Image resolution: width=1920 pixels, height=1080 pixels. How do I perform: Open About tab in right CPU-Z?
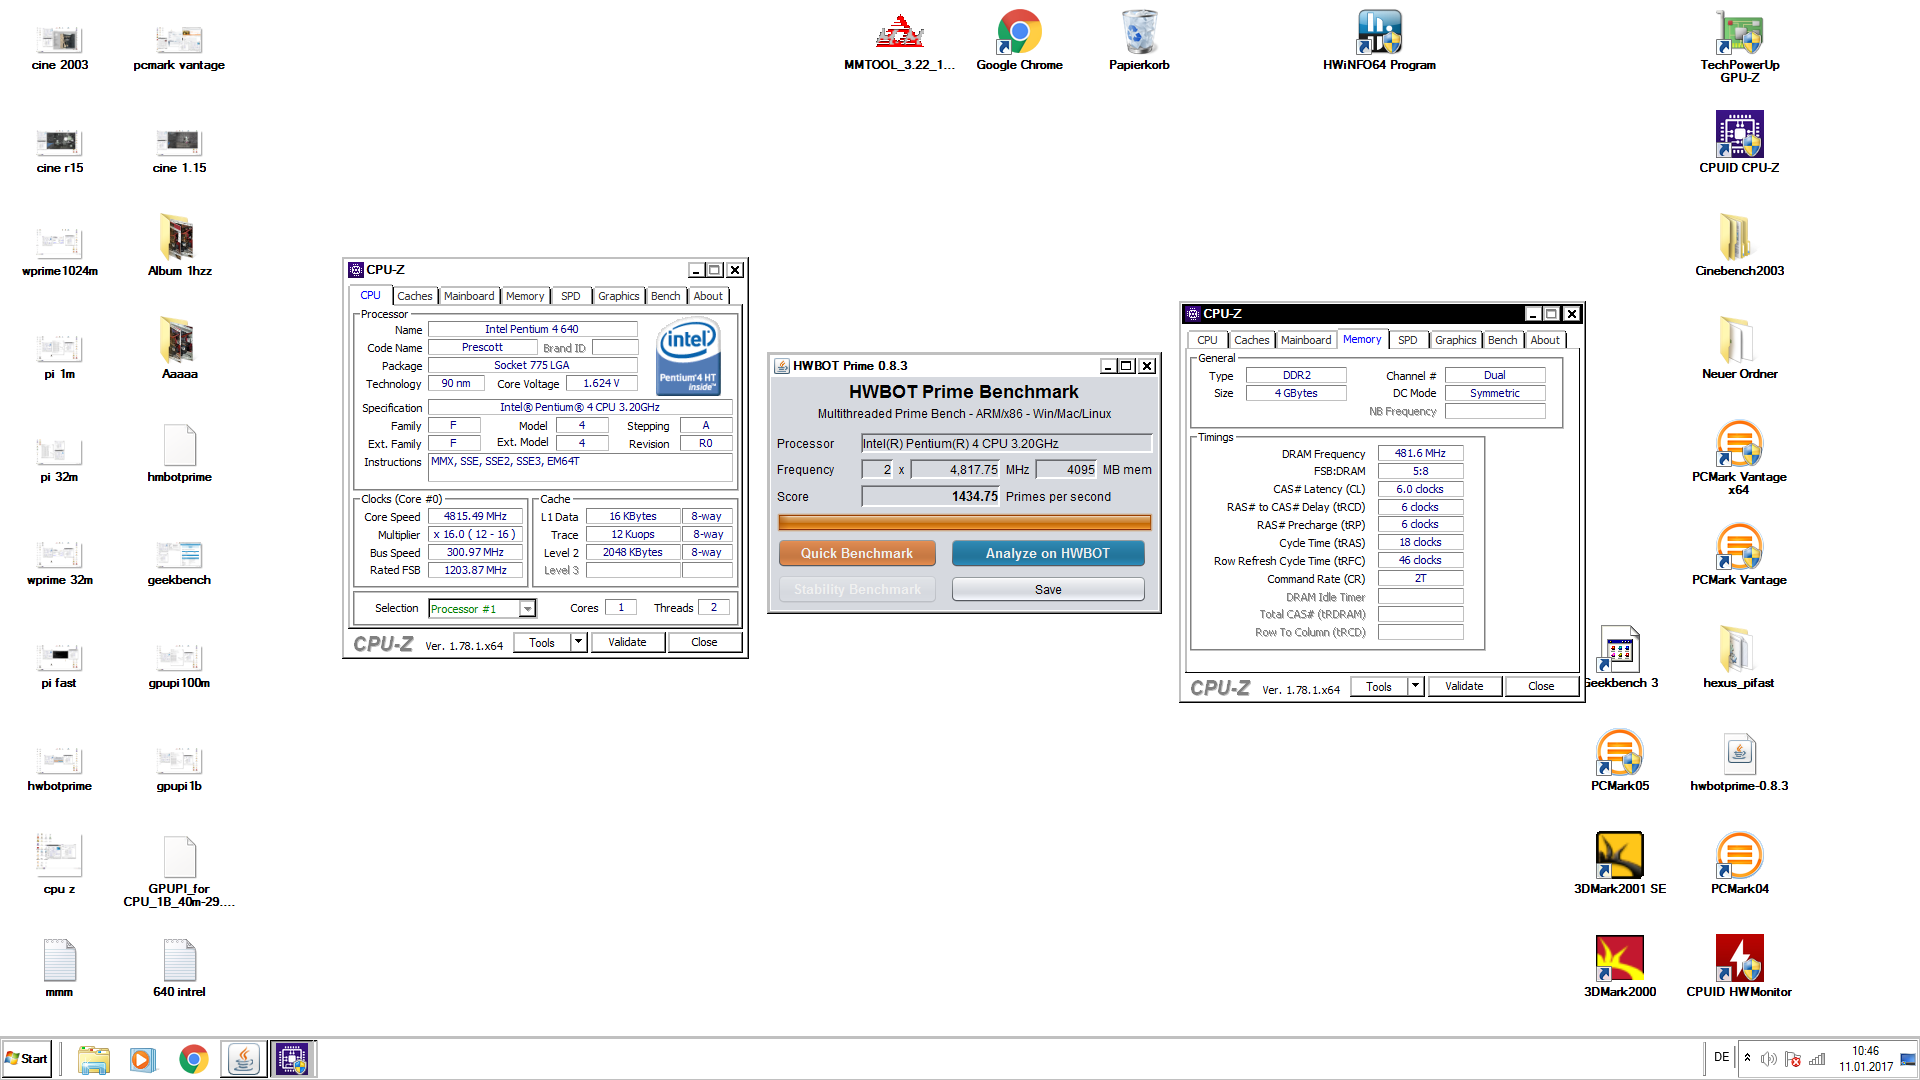tap(1544, 340)
